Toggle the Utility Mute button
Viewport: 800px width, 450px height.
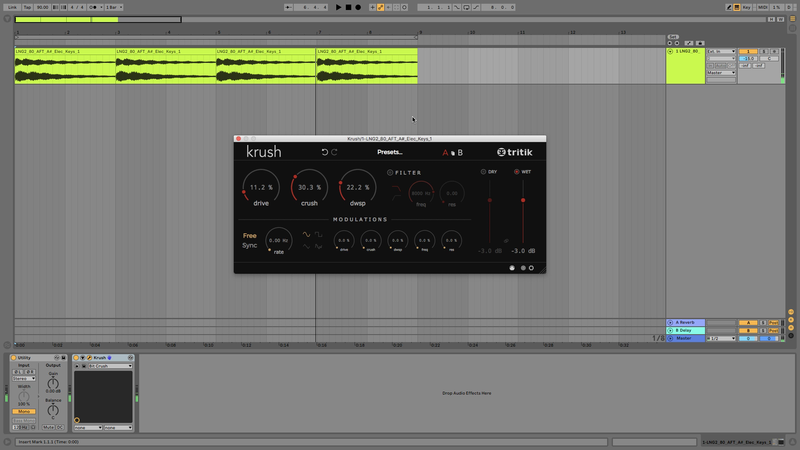point(48,427)
